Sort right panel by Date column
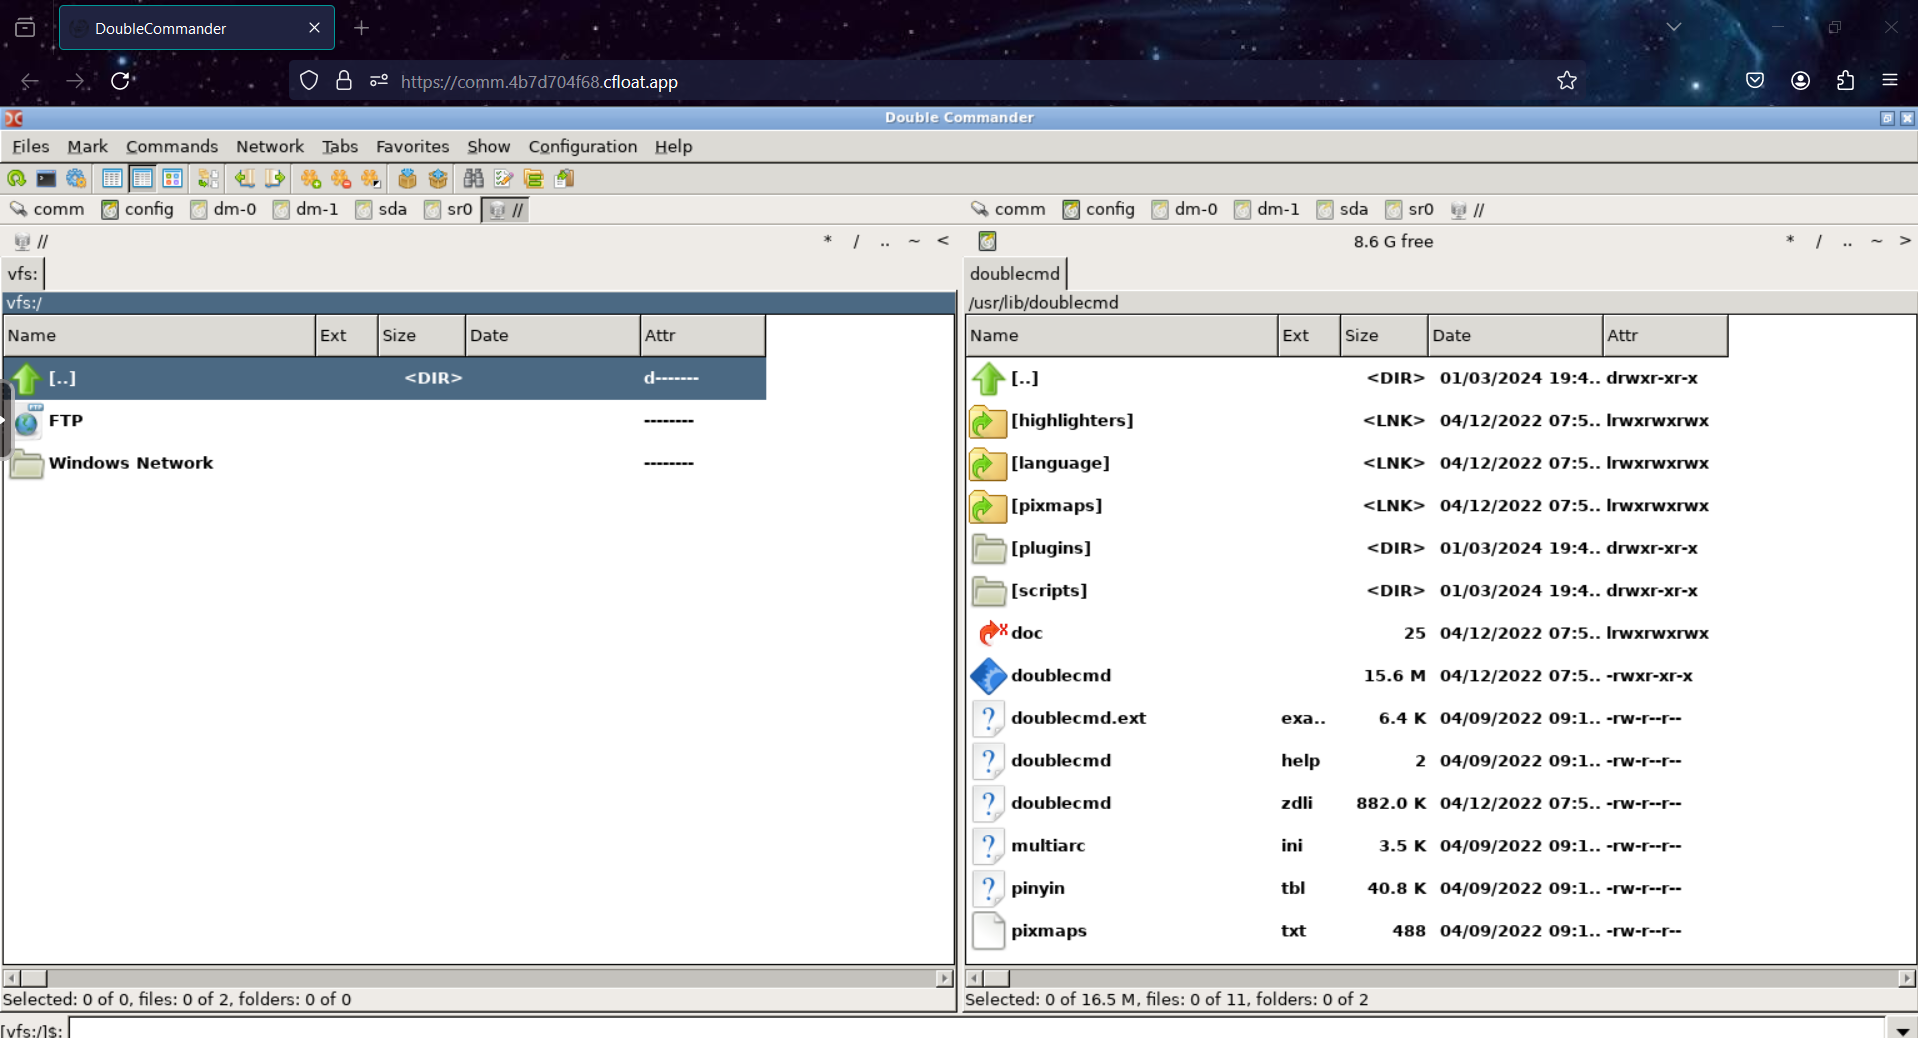The width and height of the screenshot is (1918, 1038). tap(1514, 335)
